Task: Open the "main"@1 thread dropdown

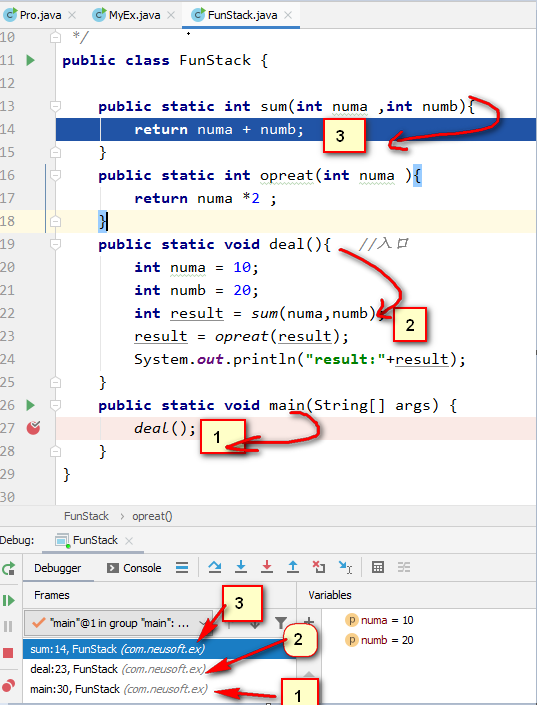Action: pyautogui.click(x=118, y=623)
